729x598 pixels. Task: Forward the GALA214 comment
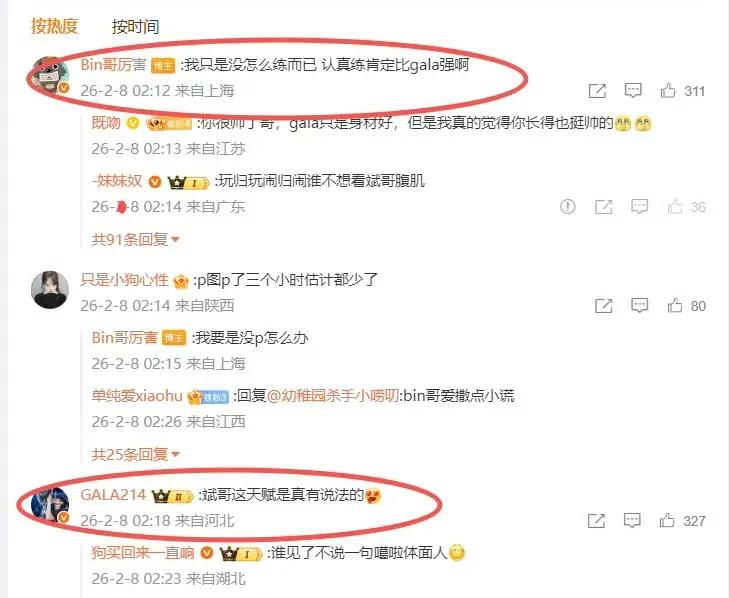(x=596, y=521)
